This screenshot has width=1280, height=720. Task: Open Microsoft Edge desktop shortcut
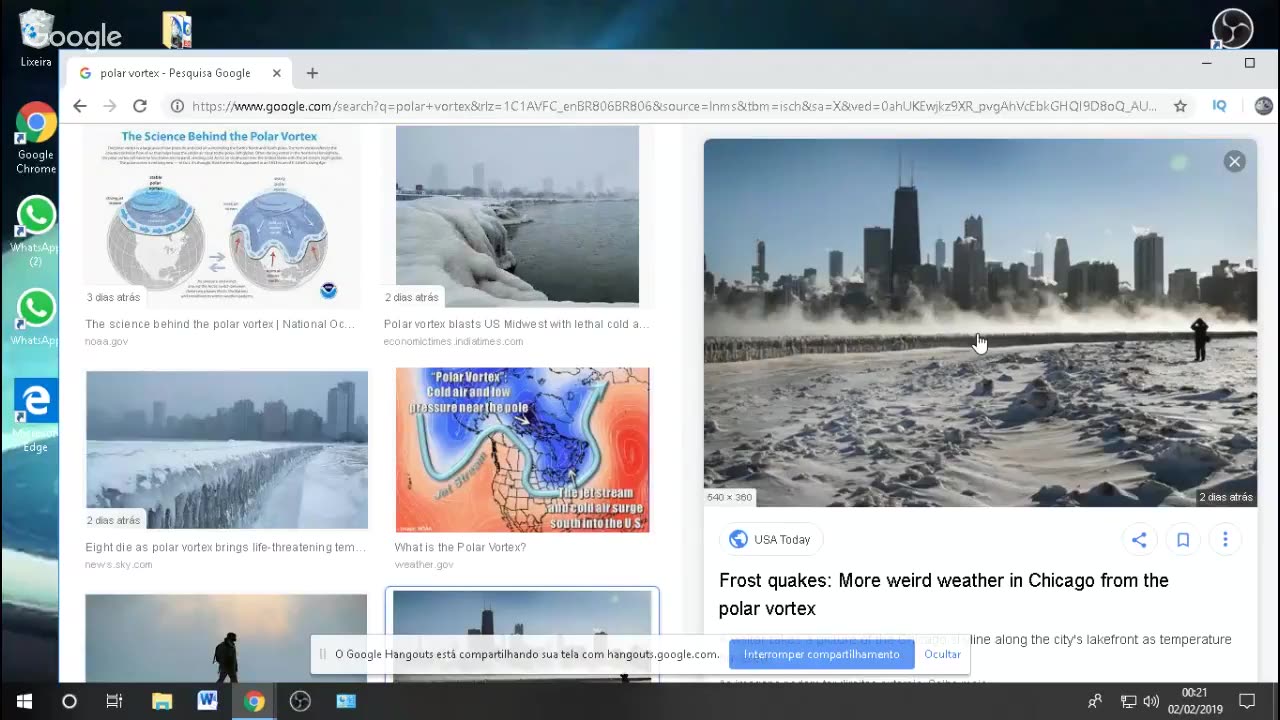tap(36, 416)
